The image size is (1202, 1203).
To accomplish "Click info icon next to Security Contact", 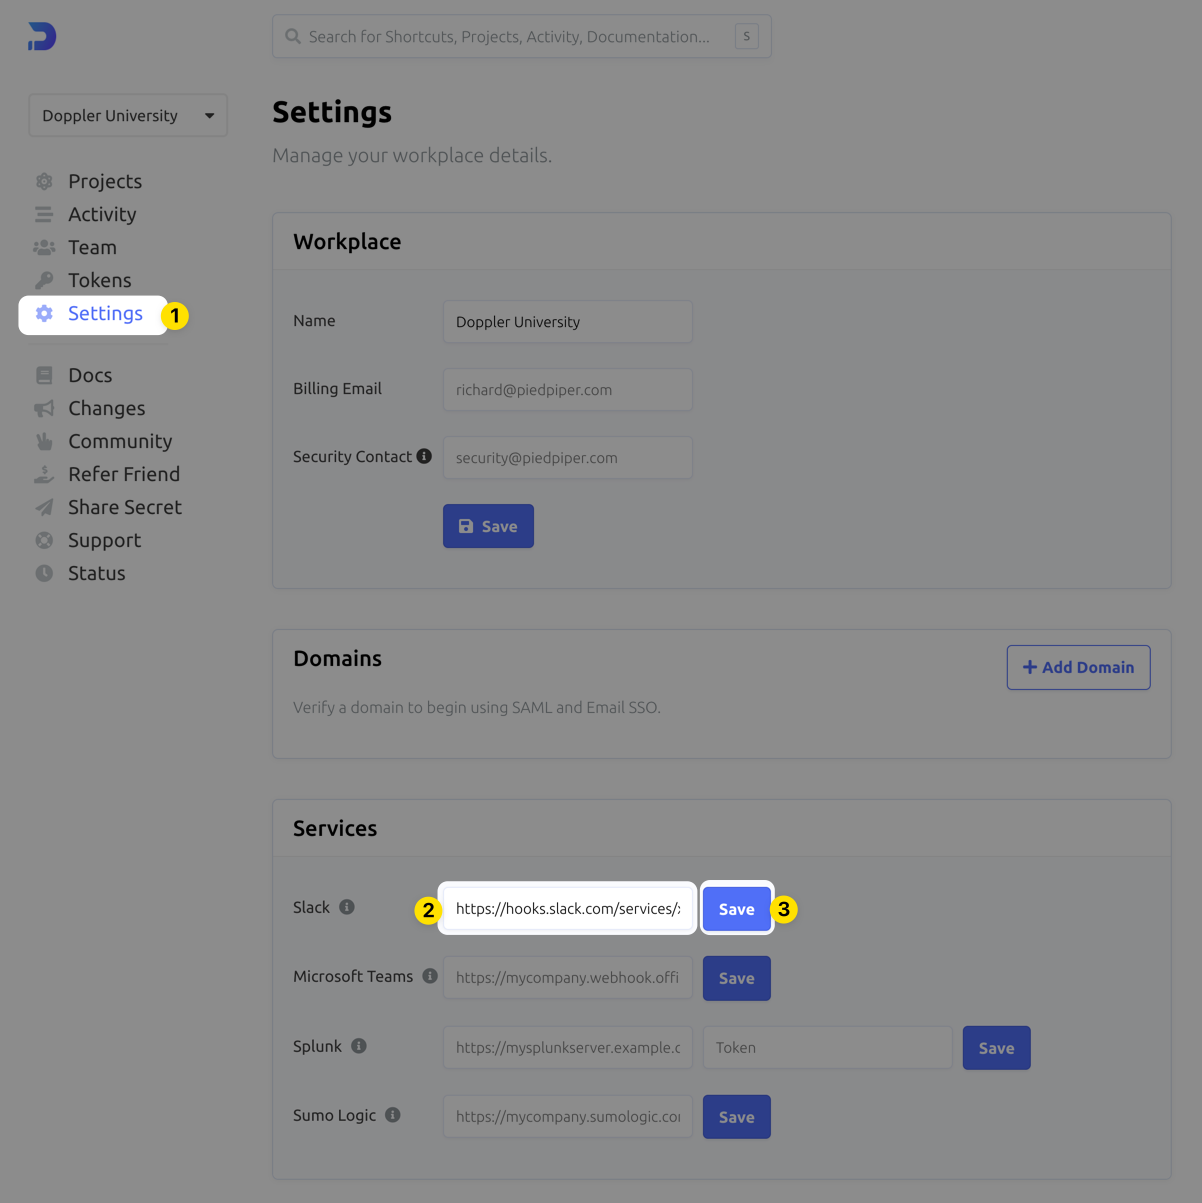I will [424, 456].
